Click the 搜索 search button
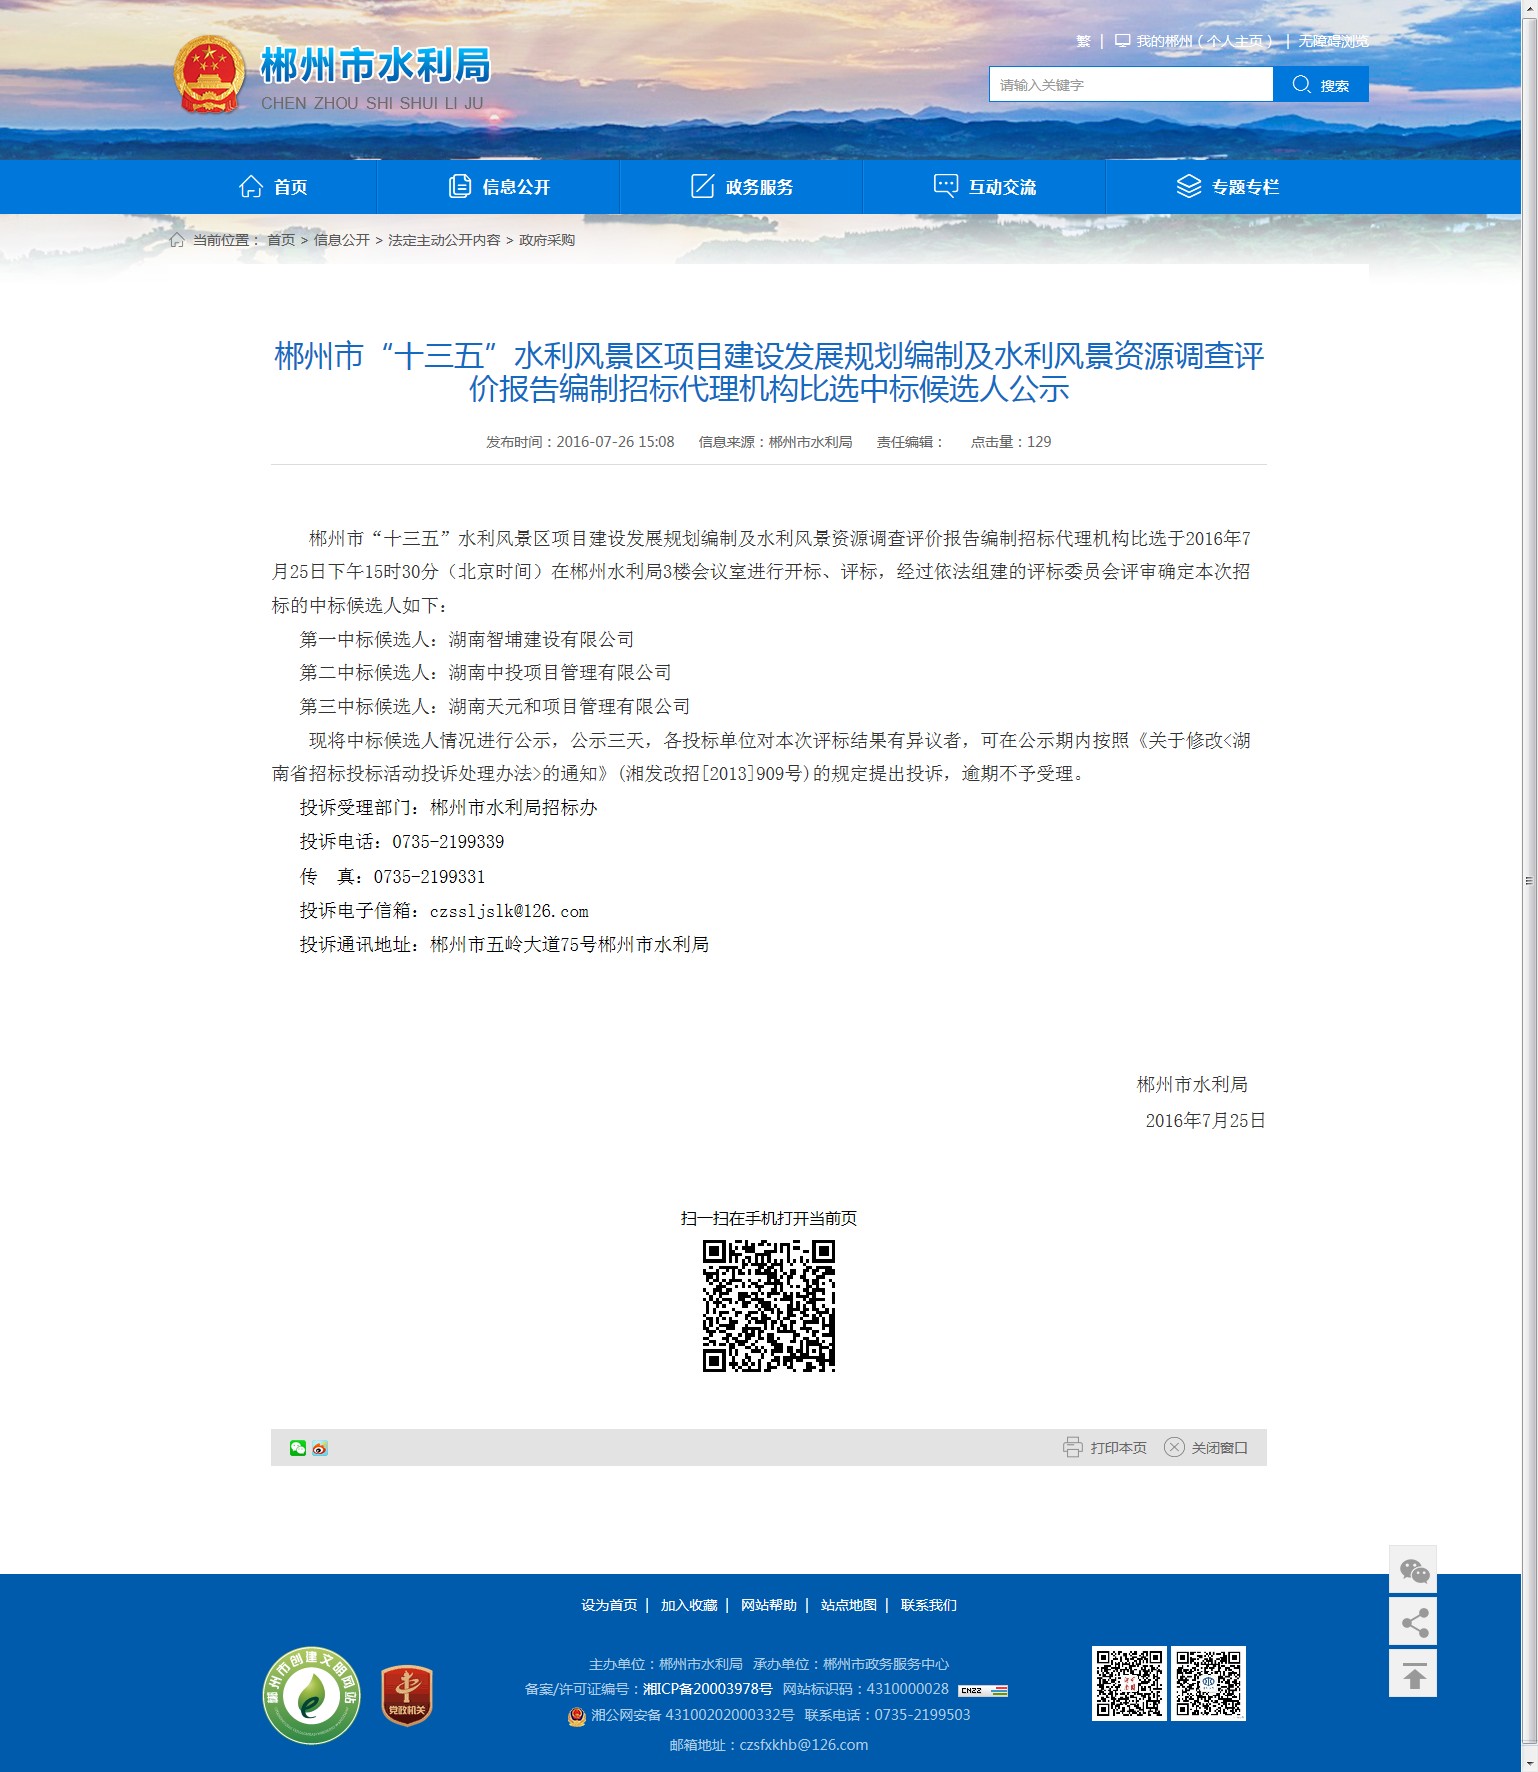The height and width of the screenshot is (1772, 1538). click(1321, 84)
